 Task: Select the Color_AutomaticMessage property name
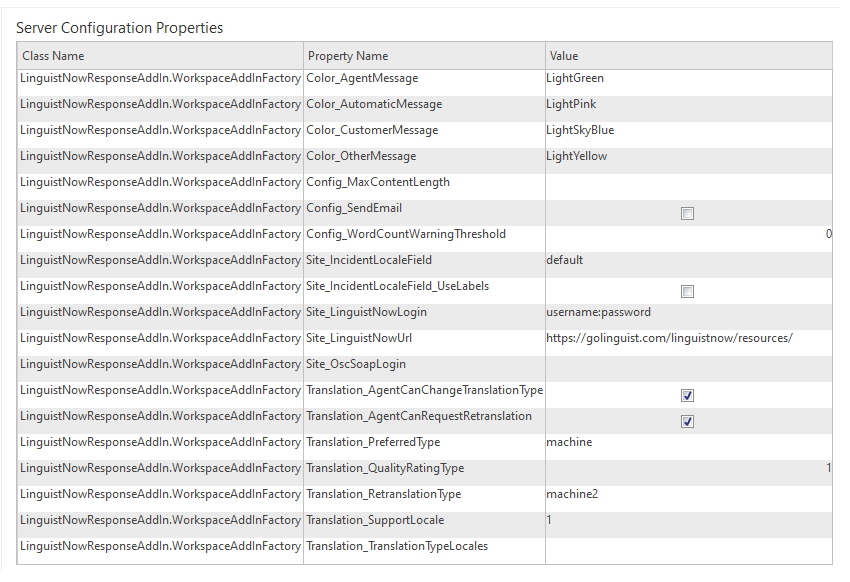pos(374,104)
